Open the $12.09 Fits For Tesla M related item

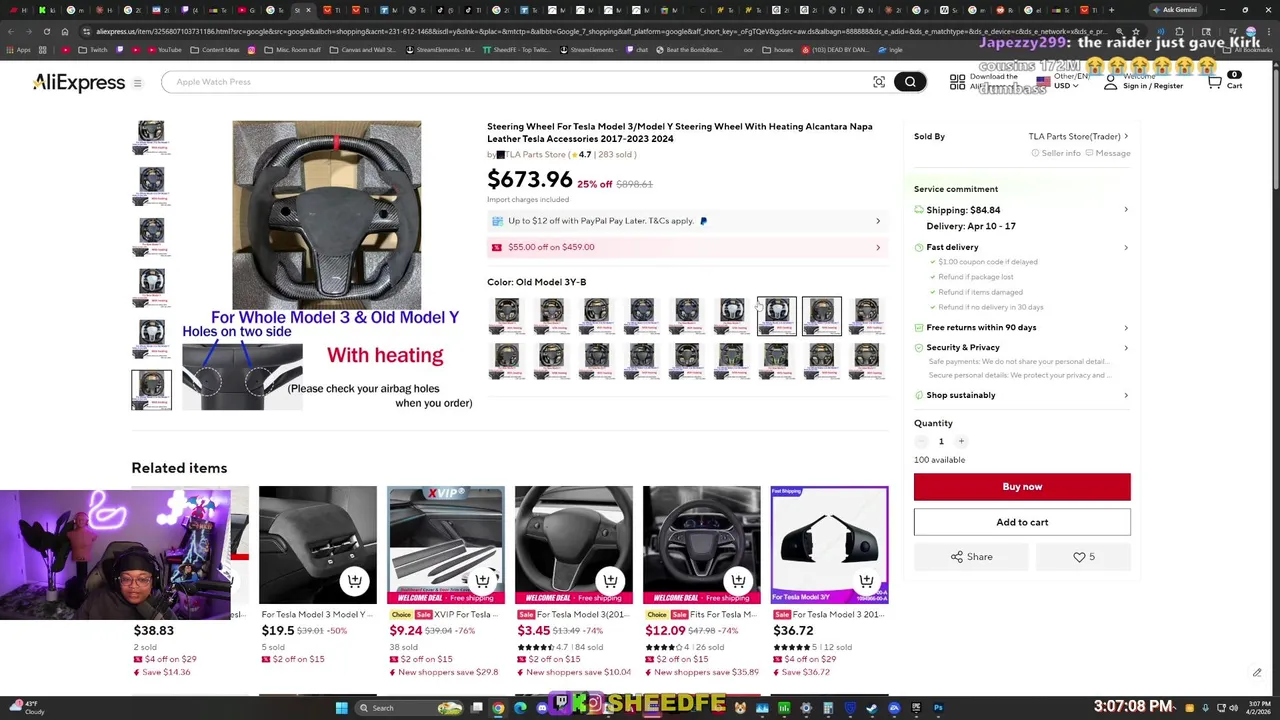tap(701, 545)
